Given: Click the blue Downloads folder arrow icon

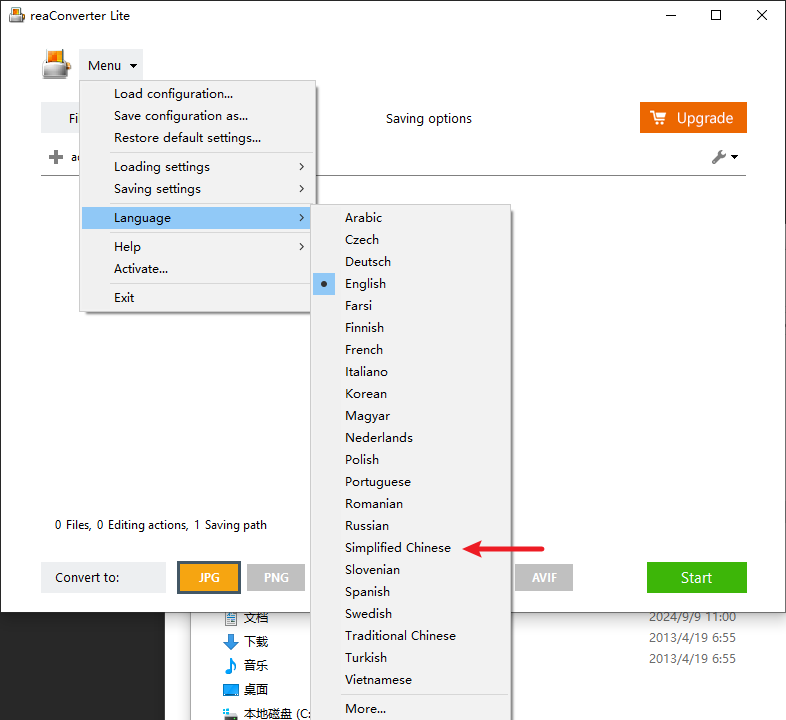Looking at the screenshot, I should click(x=231, y=642).
